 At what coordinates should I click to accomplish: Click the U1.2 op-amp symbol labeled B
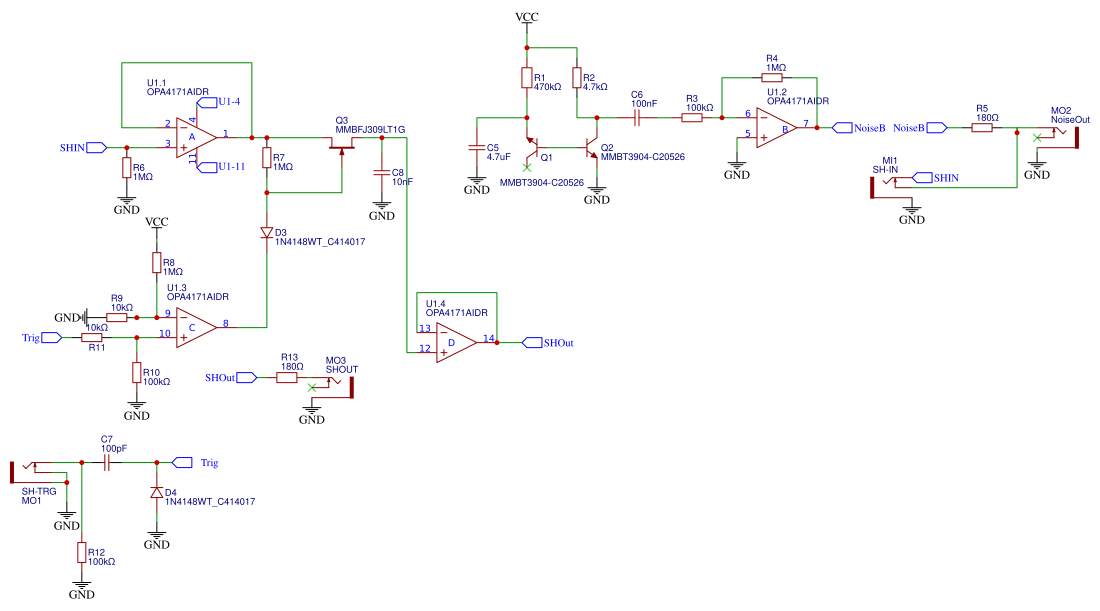pos(778,128)
